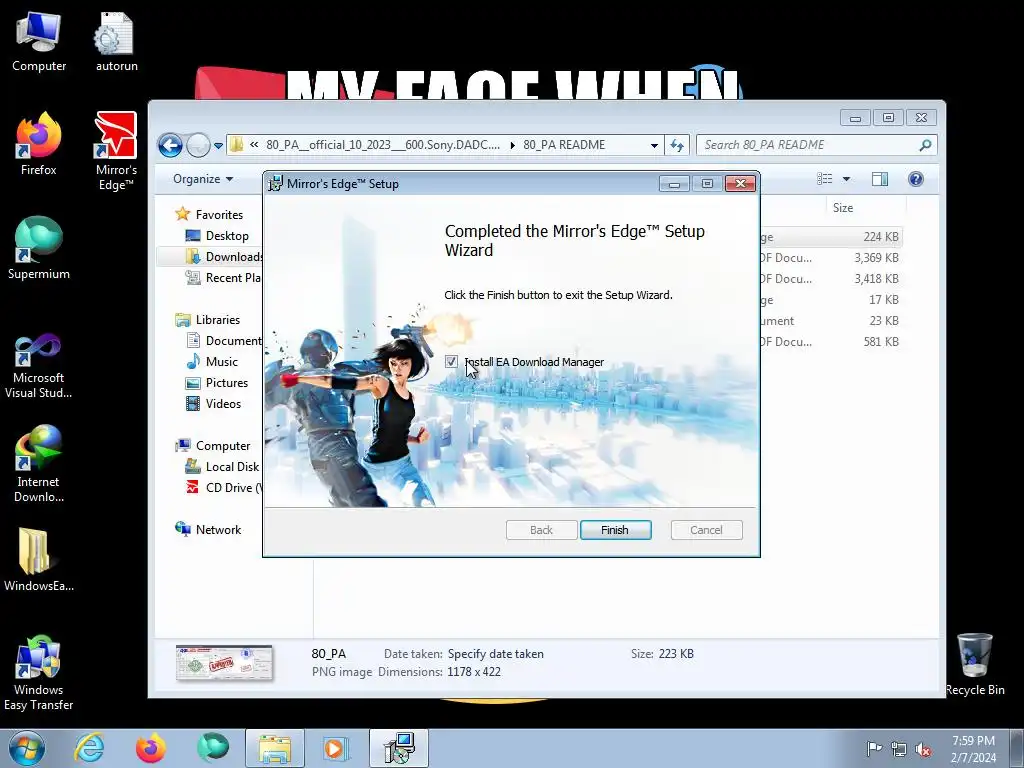Open recent pages dropdown in Explorer

coord(218,145)
